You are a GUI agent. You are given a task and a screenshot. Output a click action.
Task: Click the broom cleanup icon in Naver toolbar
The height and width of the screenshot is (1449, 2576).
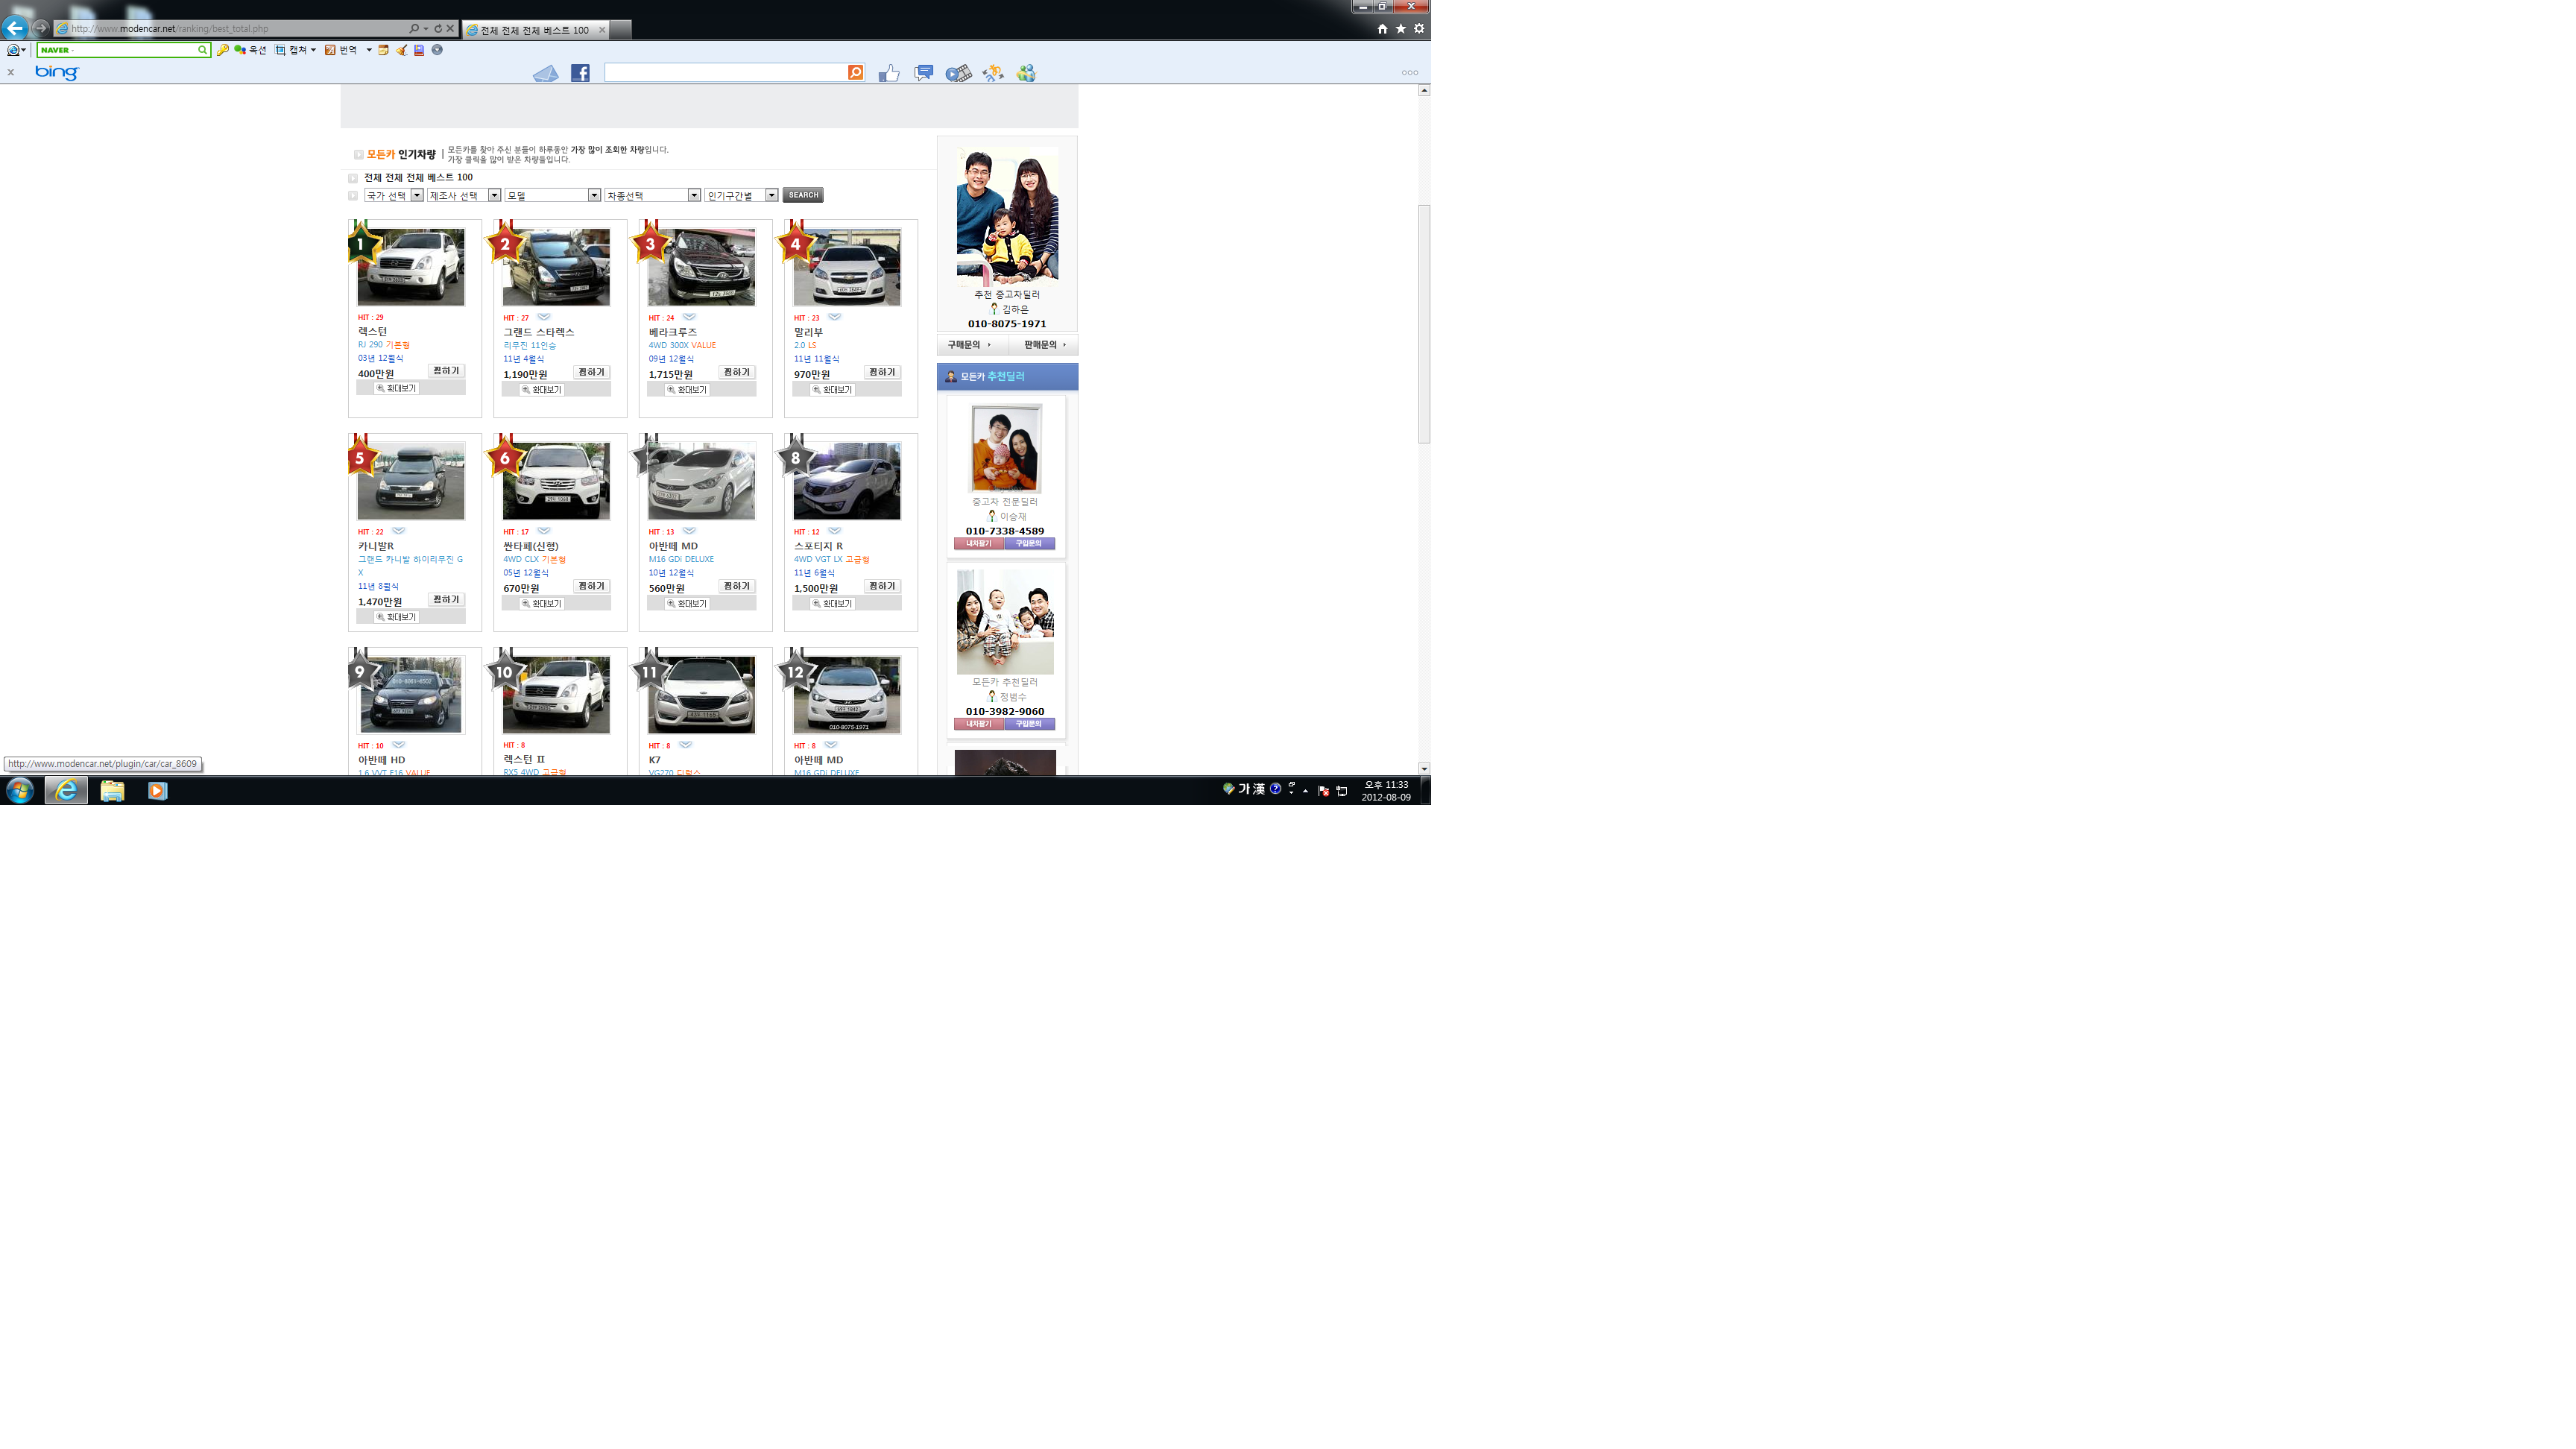click(401, 50)
